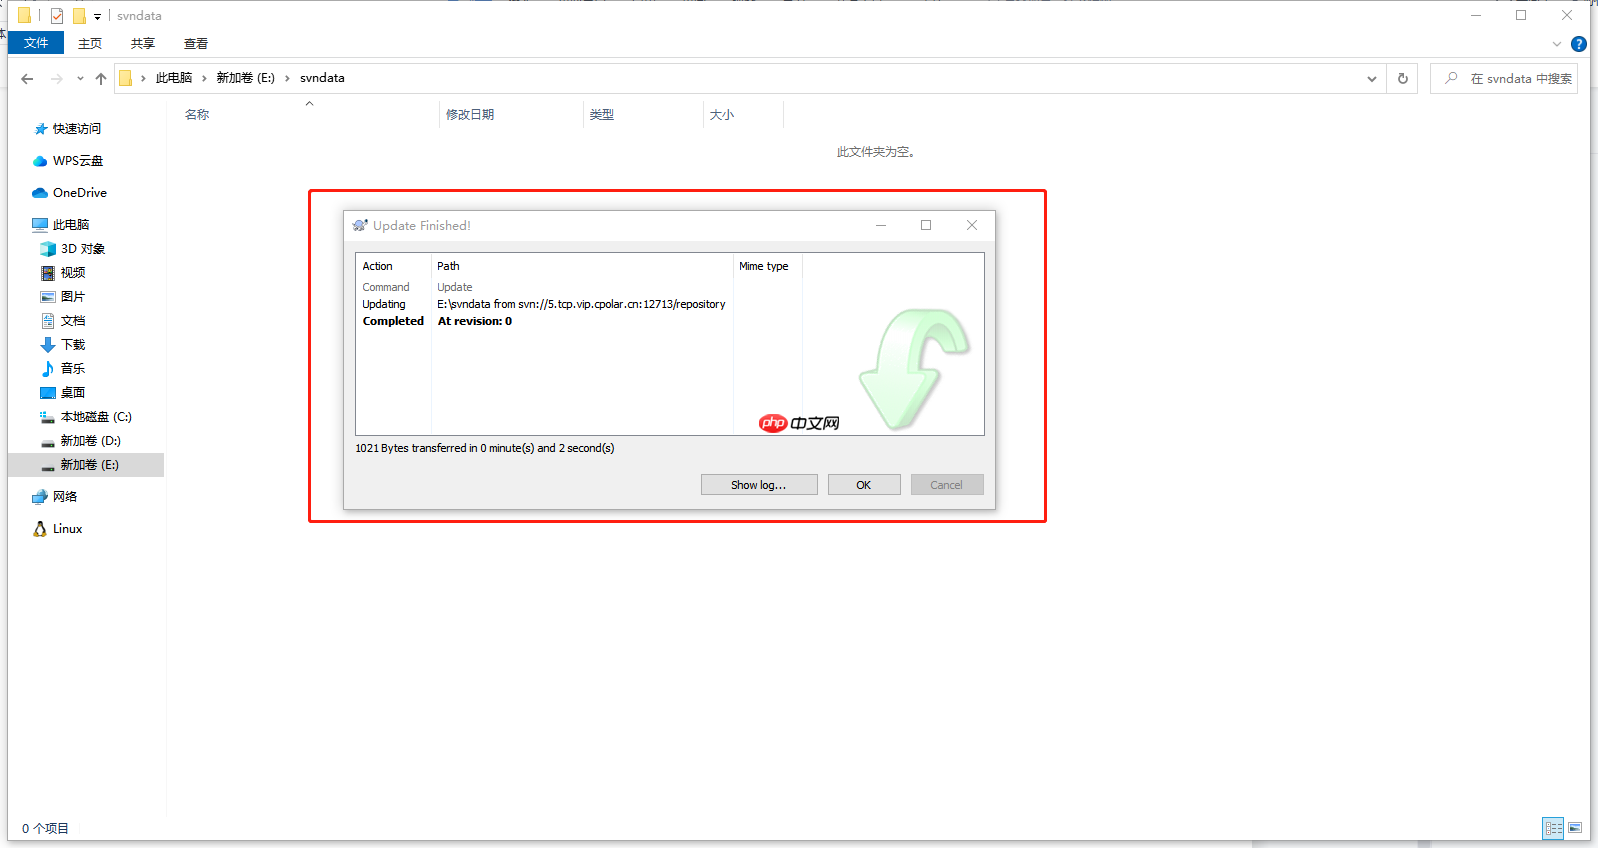The height and width of the screenshot is (848, 1598).
Task: Expand chevron after 此电脑 in address bar
Action: (204, 78)
